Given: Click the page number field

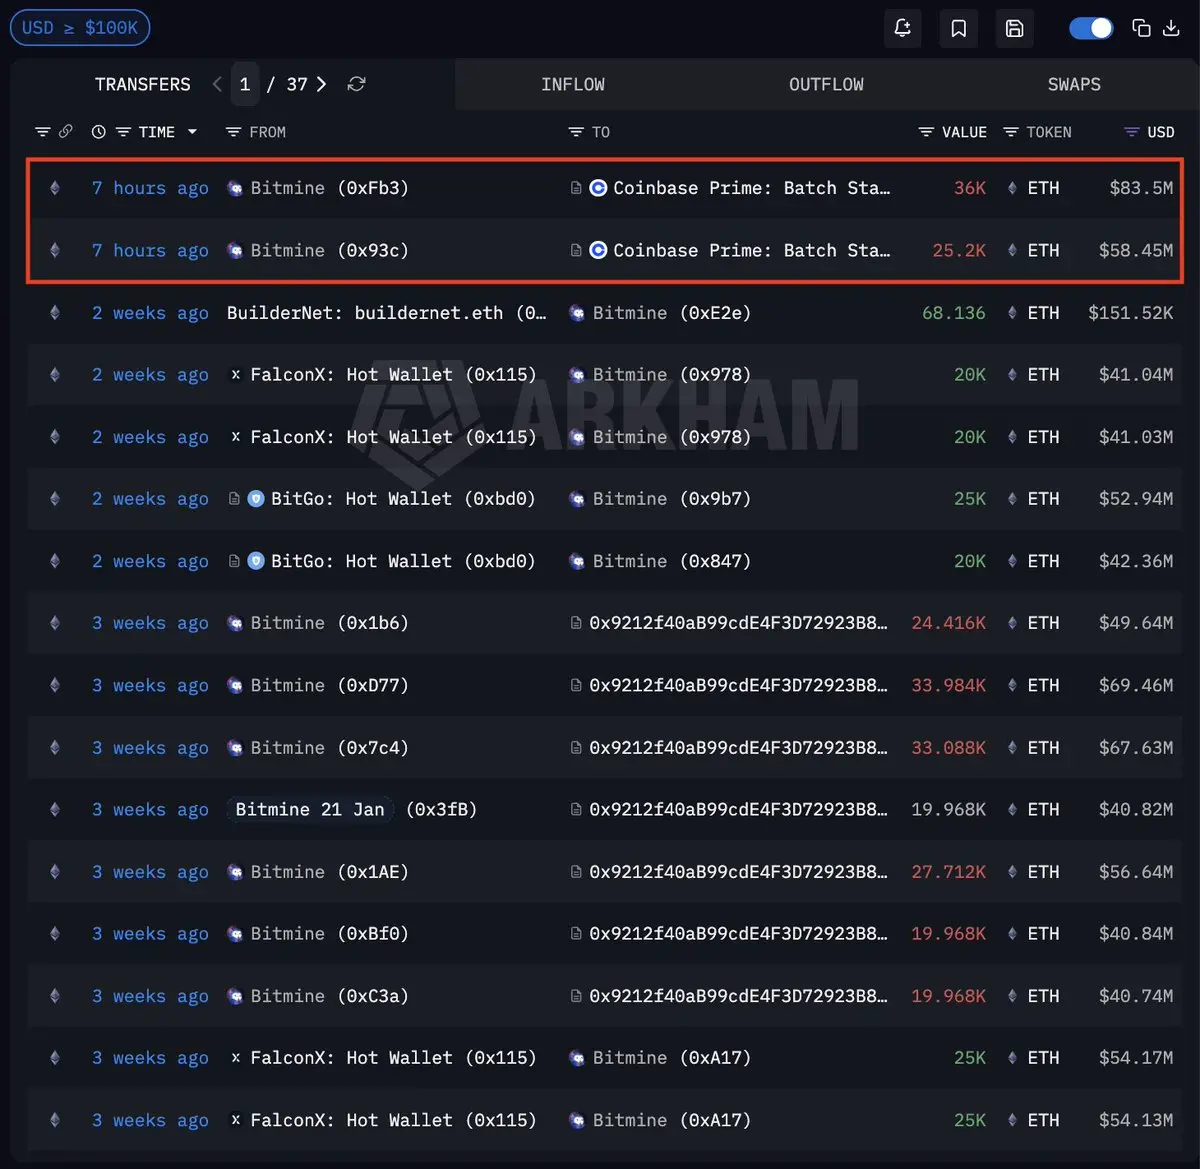Looking at the screenshot, I should tap(245, 84).
